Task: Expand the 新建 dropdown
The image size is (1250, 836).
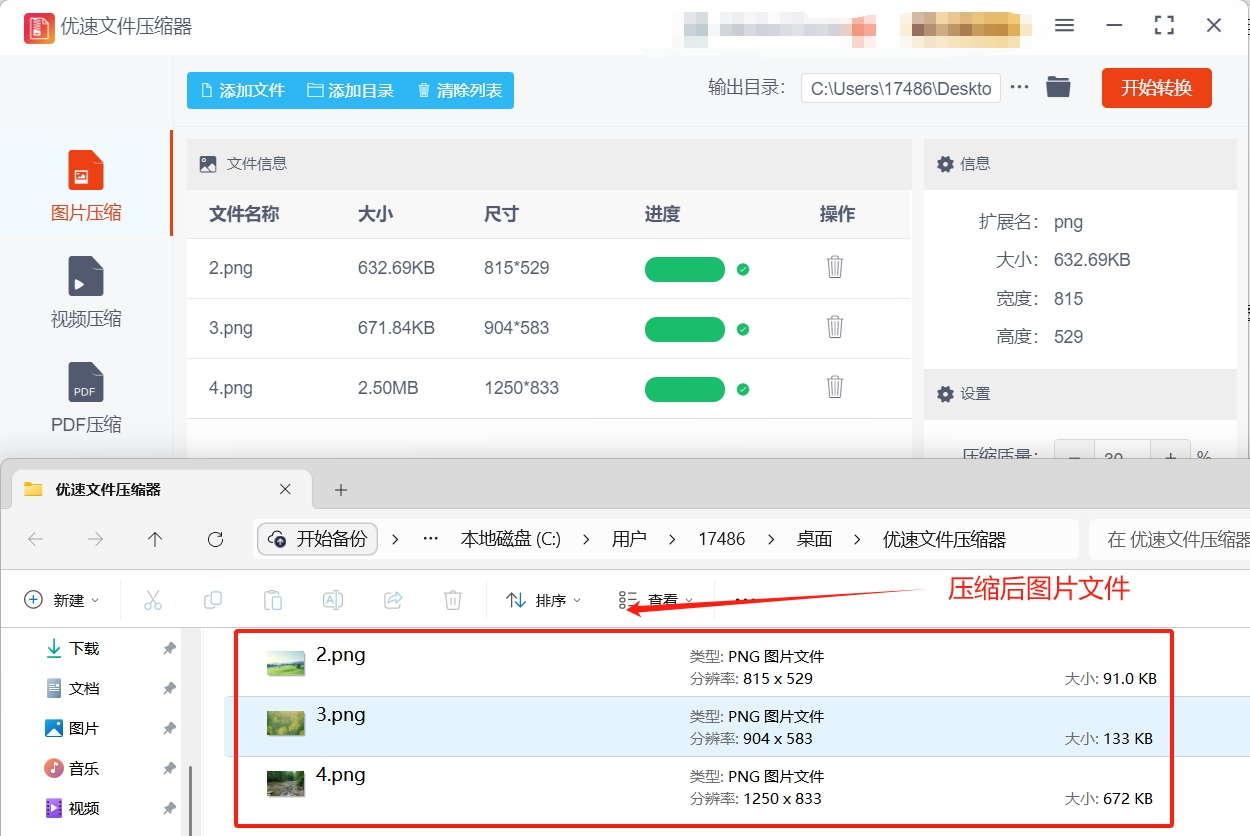Action: pyautogui.click(x=62, y=599)
